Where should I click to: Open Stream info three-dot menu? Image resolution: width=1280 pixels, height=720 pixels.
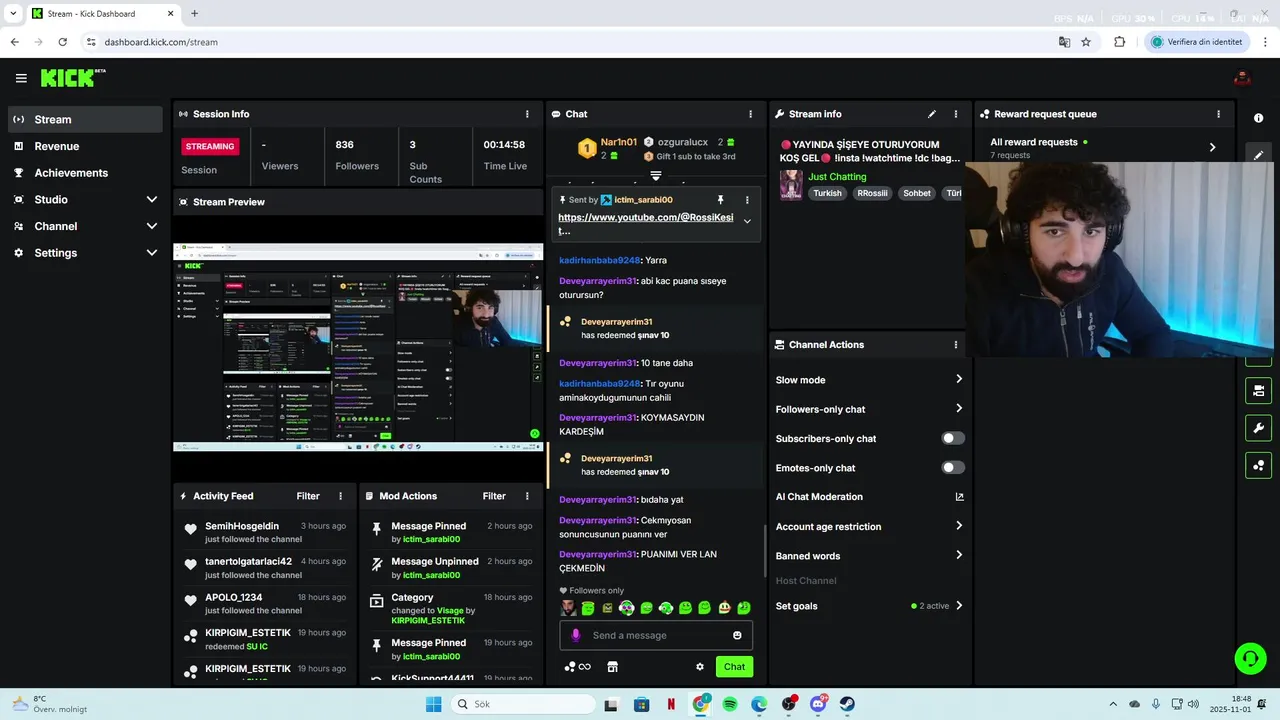[956, 114]
